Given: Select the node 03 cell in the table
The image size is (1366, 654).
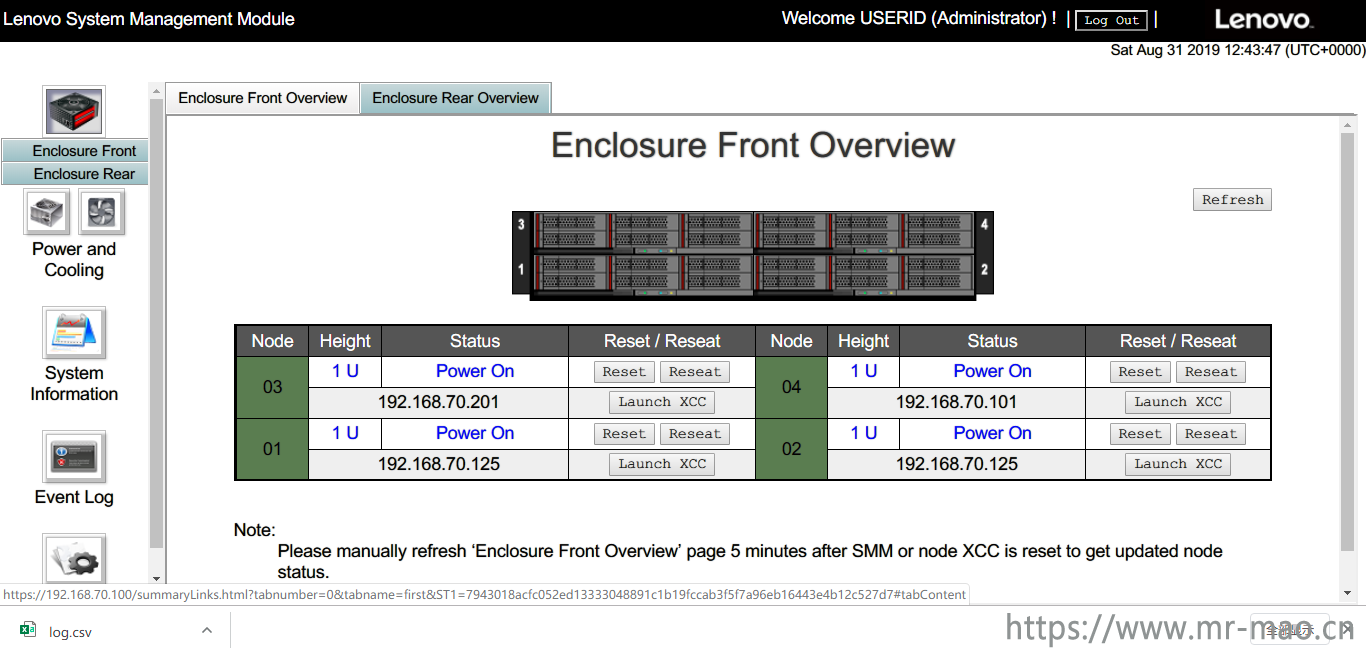Looking at the screenshot, I should [272, 387].
